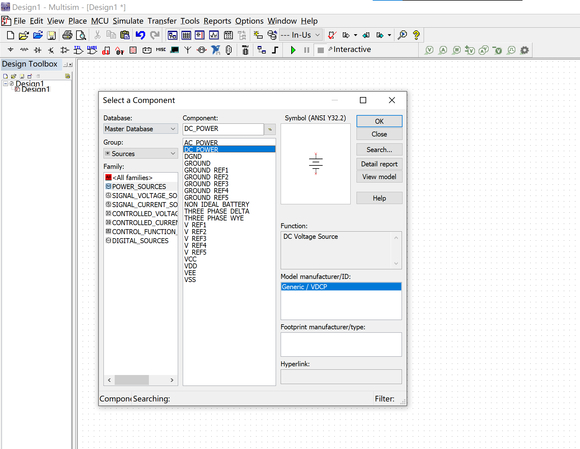Screen dimensions: 580x449
Task: Open Multisim Help yellow question mark icon
Action: (x=417, y=35)
